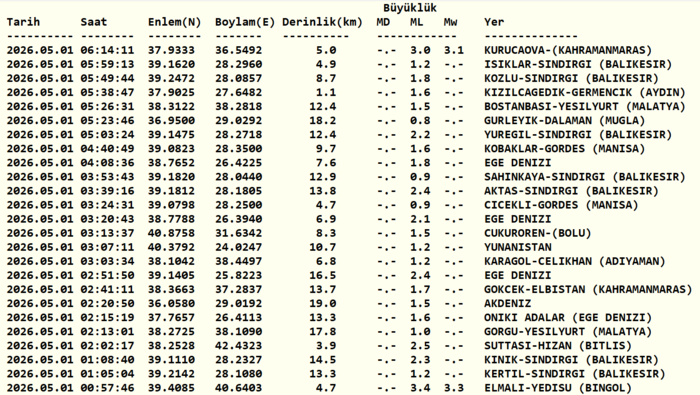Click the ML column header
The image size is (700, 395).
(x=417, y=22)
